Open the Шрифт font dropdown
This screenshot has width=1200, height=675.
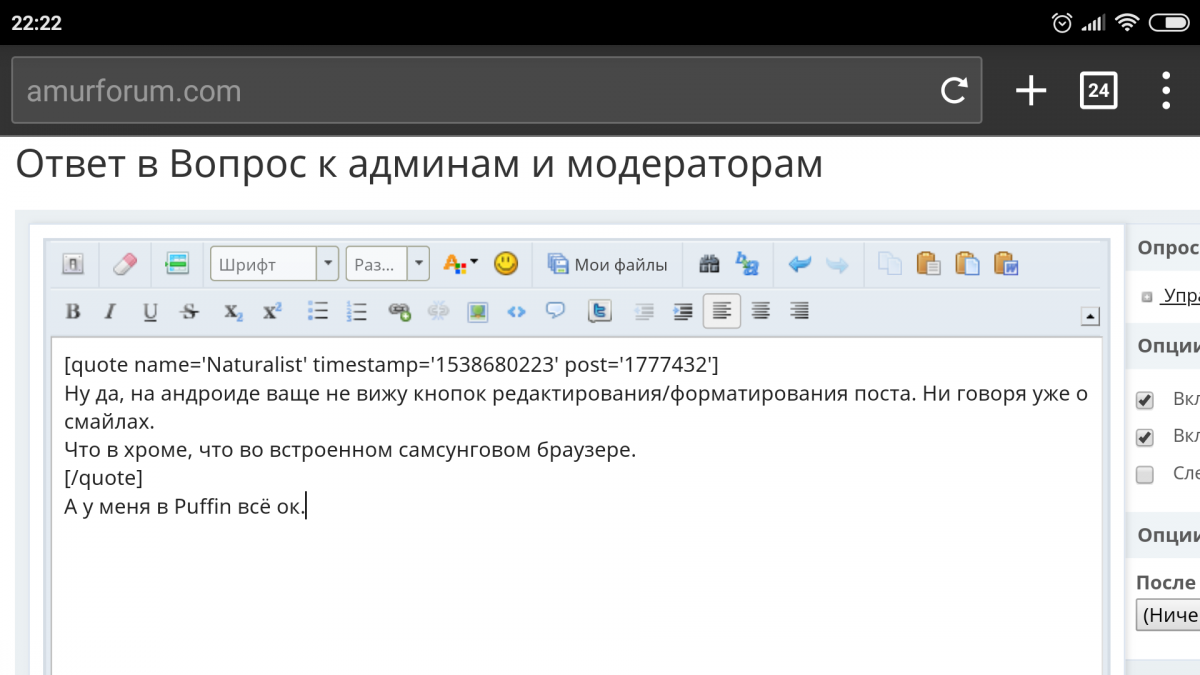pos(275,264)
